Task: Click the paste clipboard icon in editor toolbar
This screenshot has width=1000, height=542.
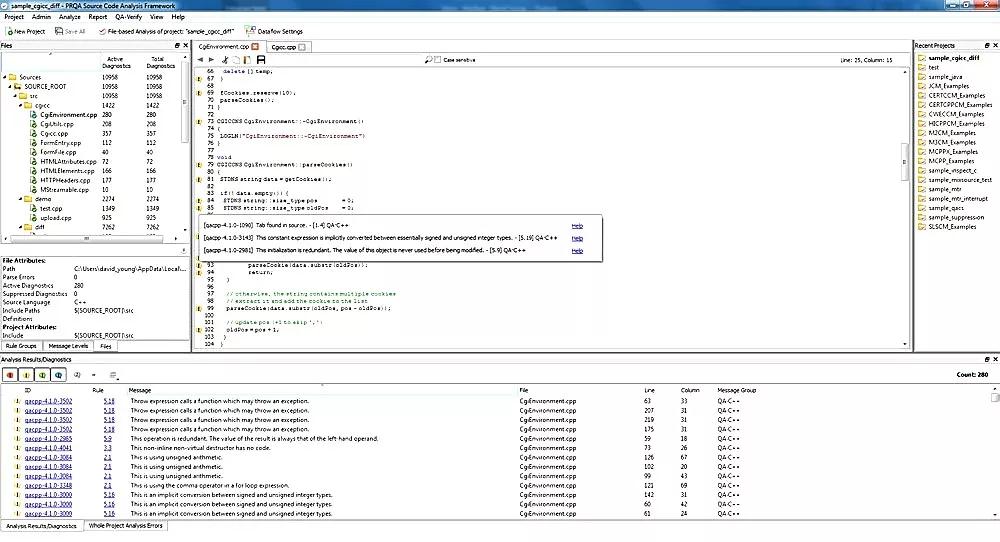Action: point(247,60)
